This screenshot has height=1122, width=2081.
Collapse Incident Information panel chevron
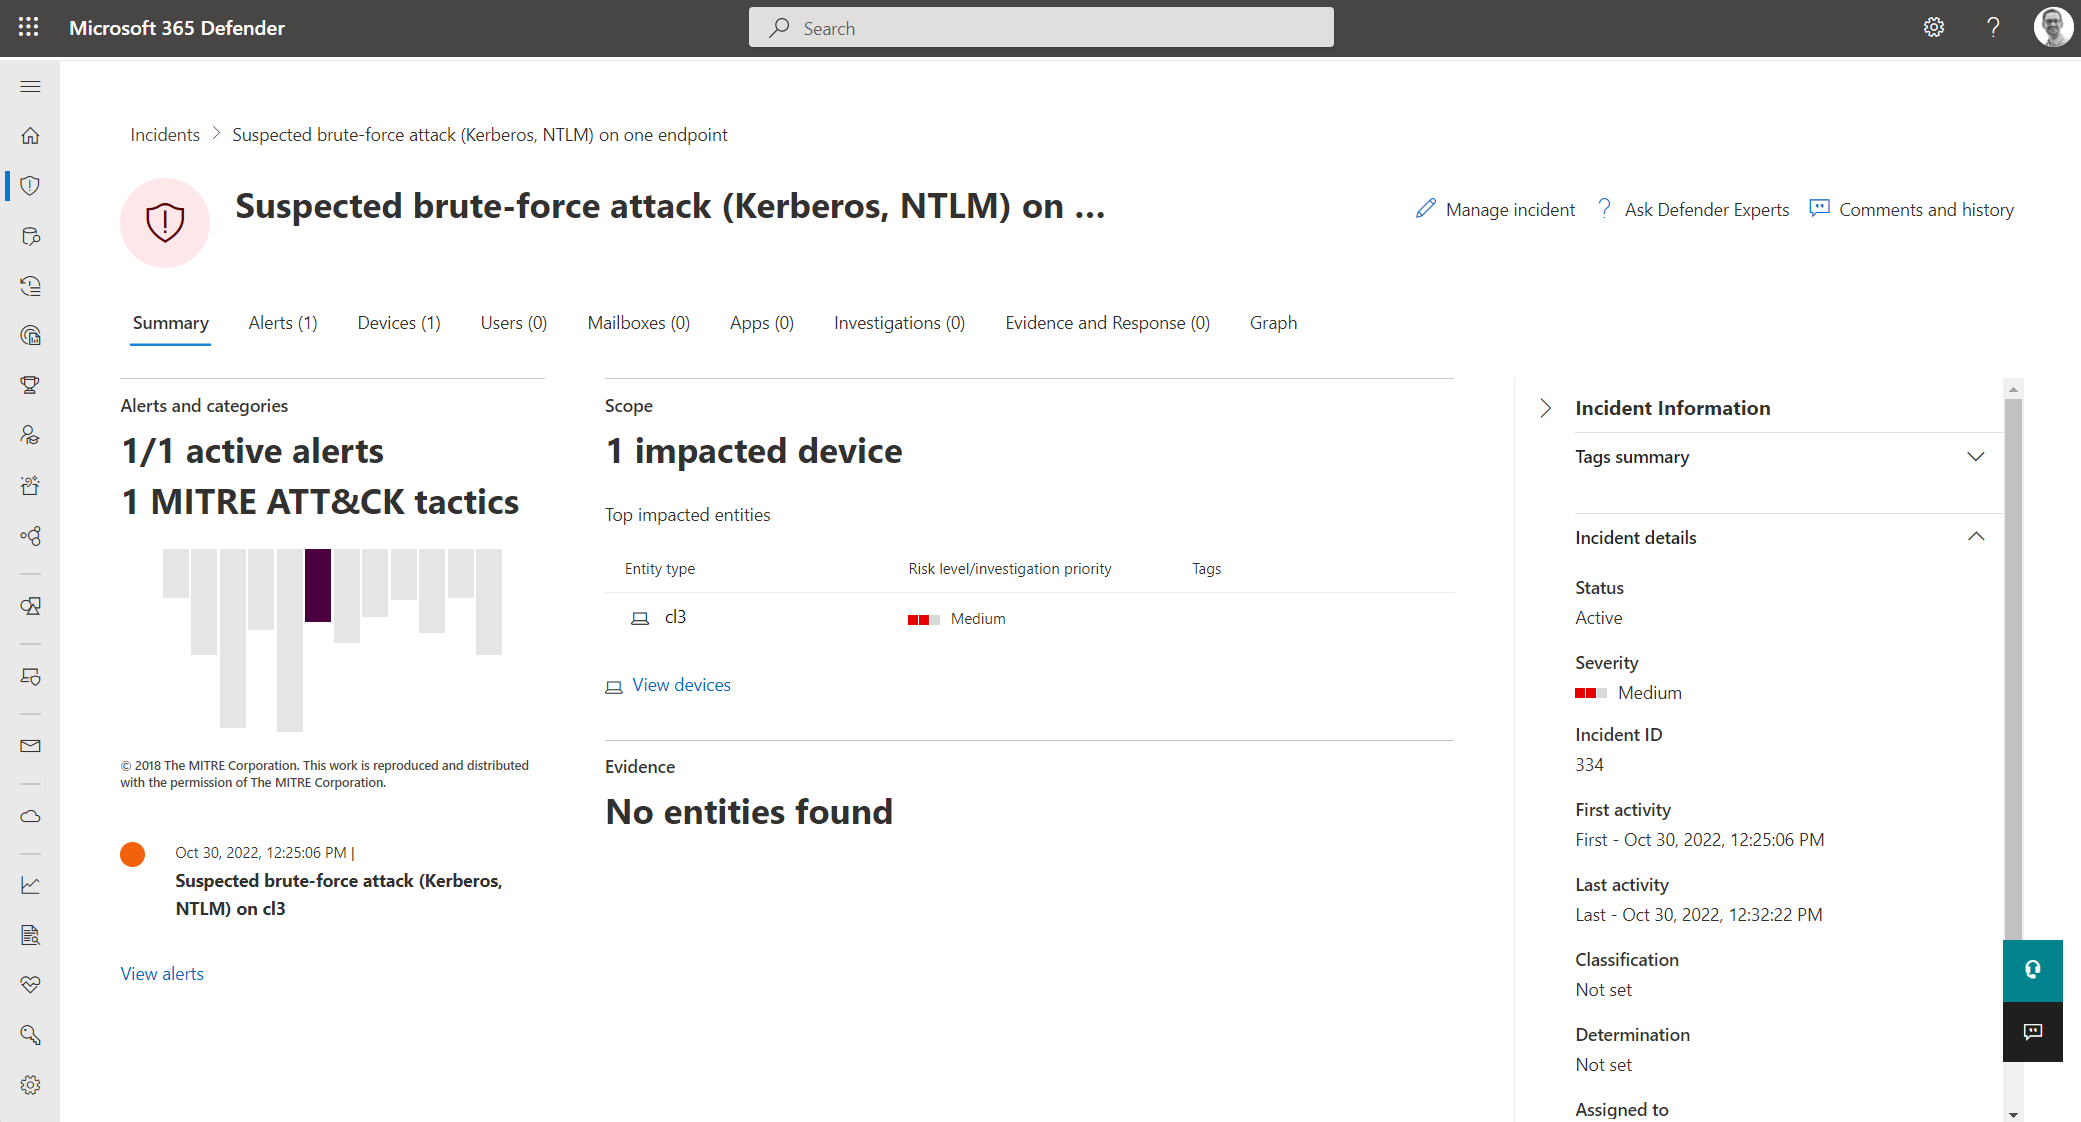(x=1545, y=408)
